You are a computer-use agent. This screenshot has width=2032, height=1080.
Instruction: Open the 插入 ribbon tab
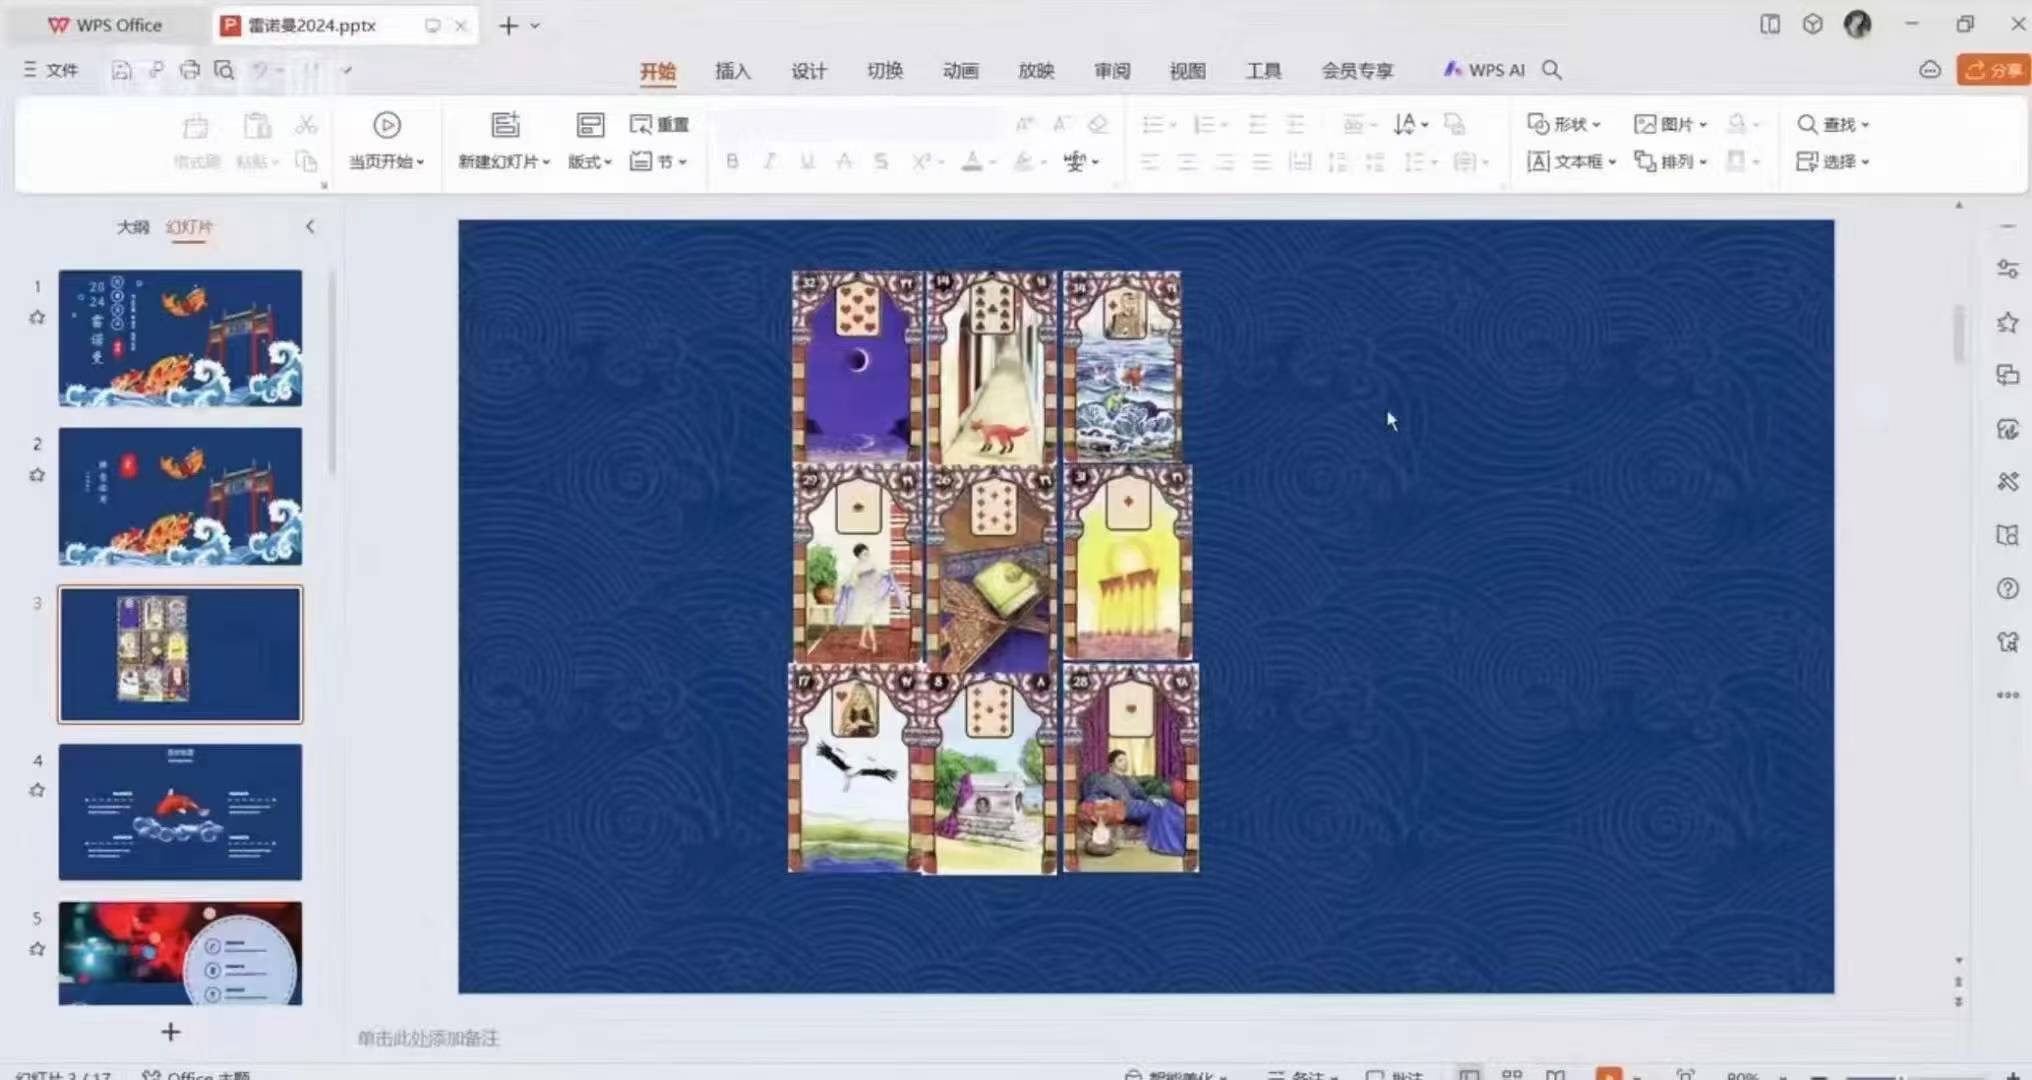click(x=732, y=71)
